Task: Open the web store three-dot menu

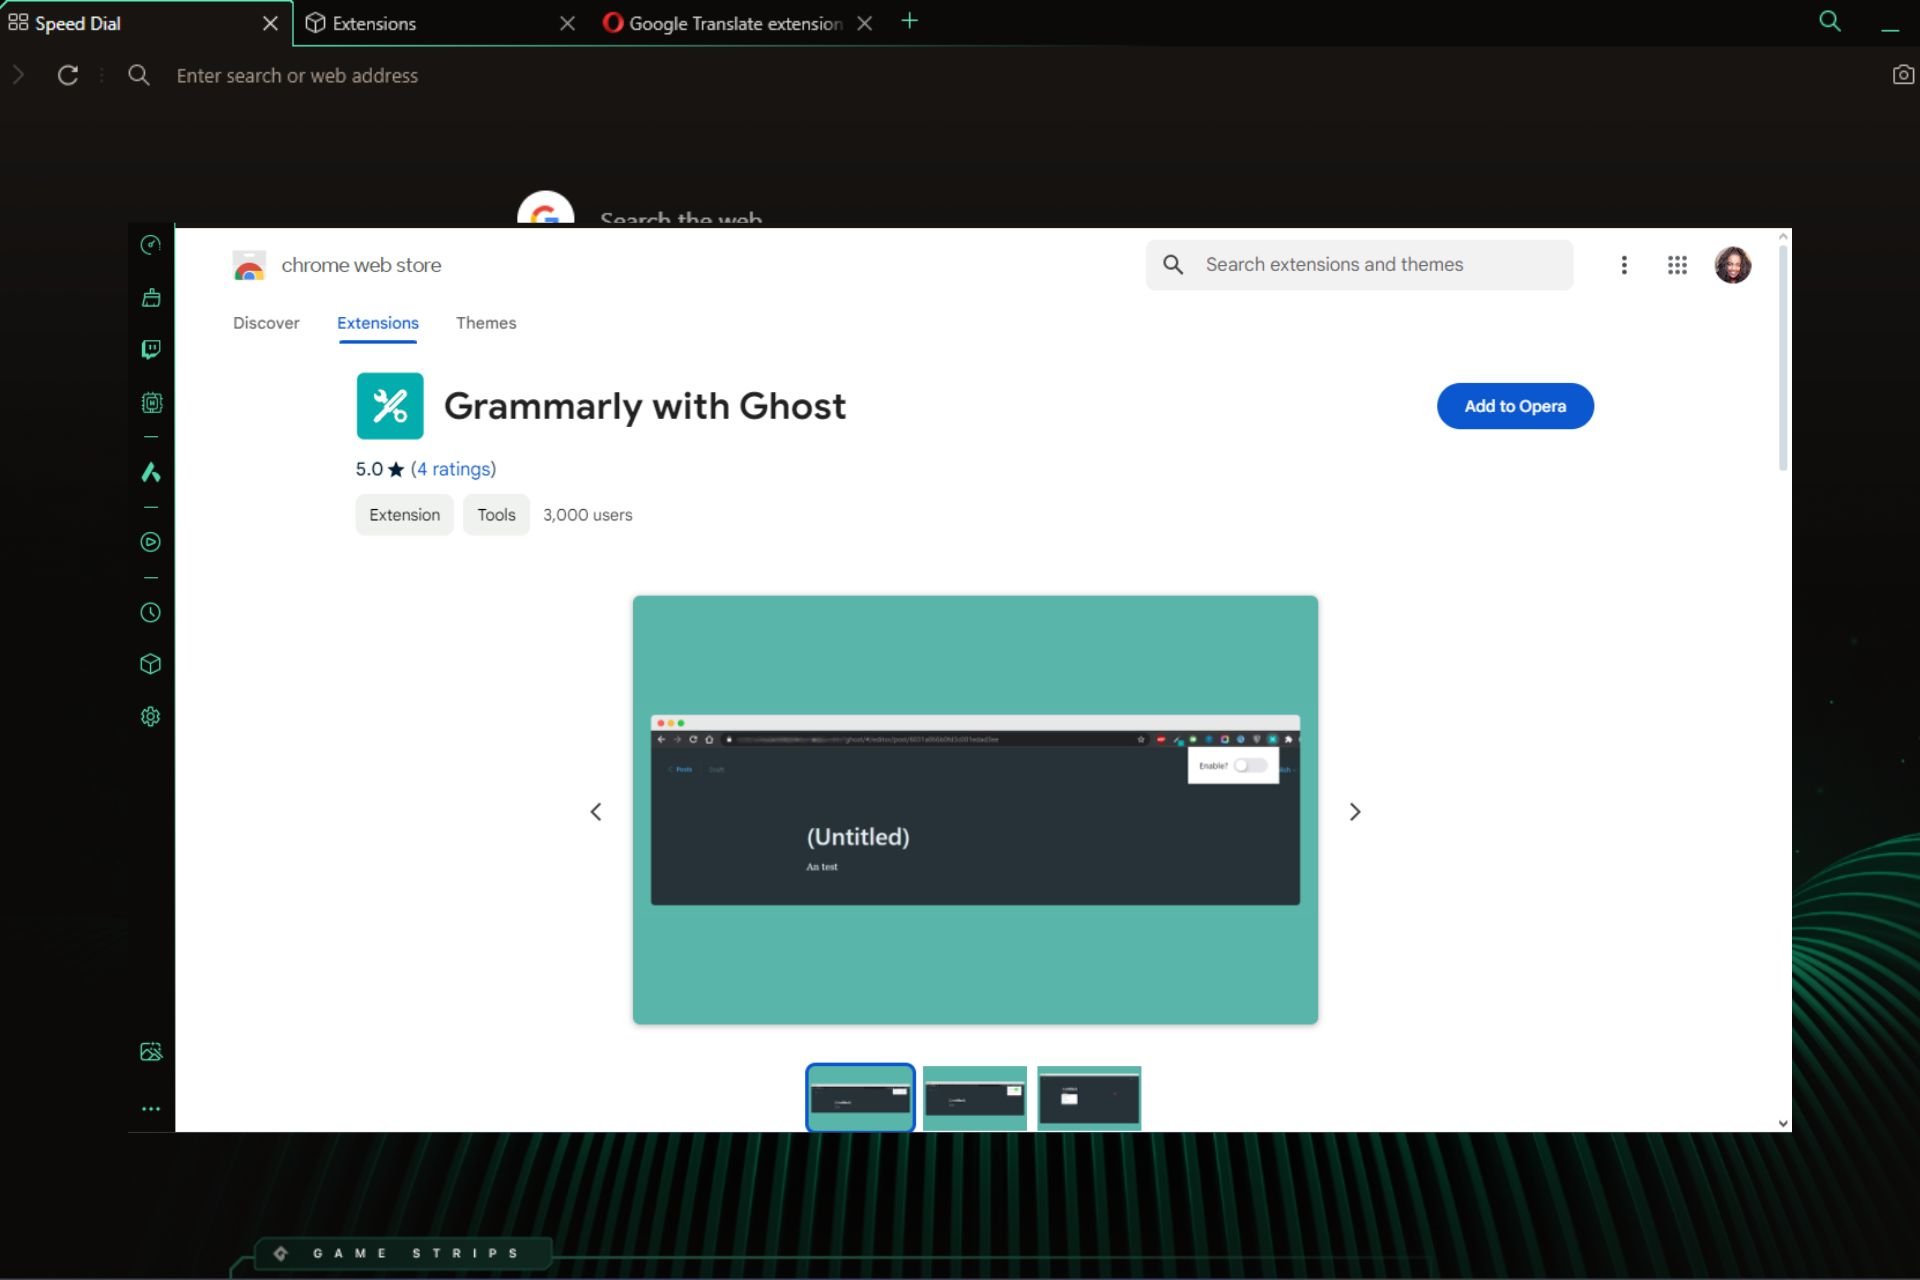Action: [1624, 265]
